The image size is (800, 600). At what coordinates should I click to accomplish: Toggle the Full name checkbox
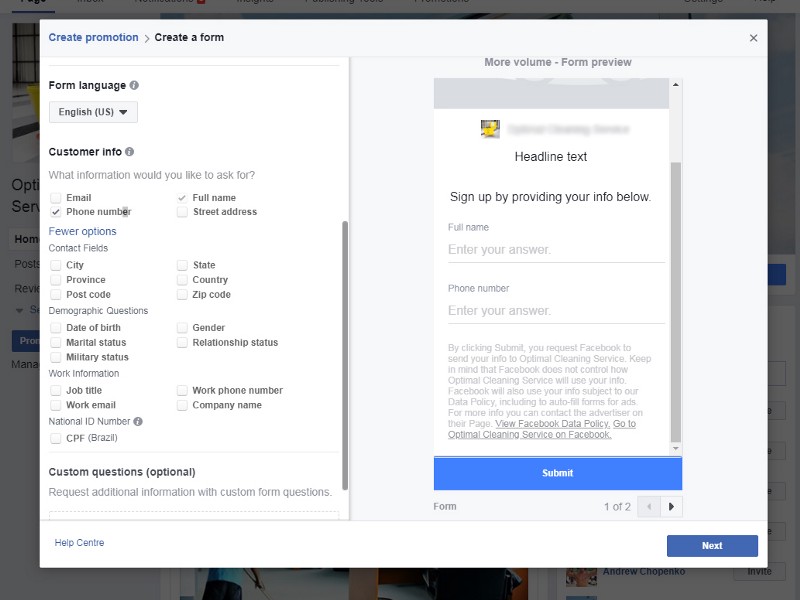[182, 197]
